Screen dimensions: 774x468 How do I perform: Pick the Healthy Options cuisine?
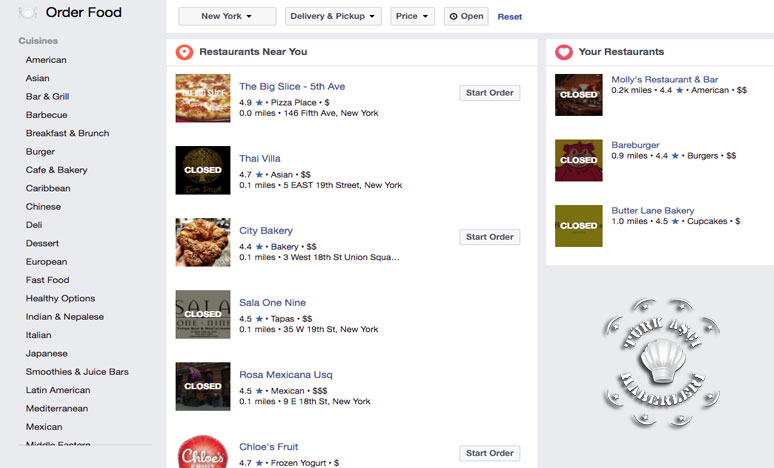[60, 298]
